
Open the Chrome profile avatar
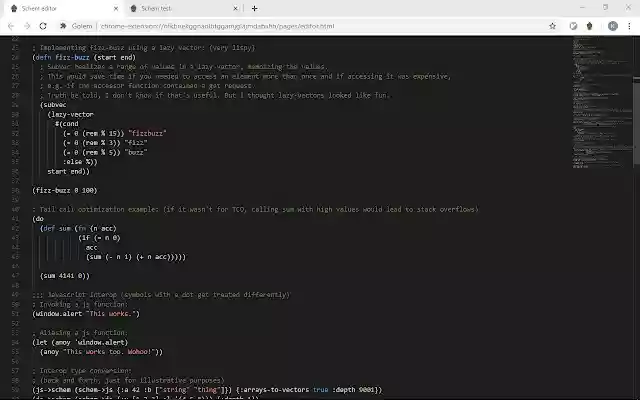click(613, 26)
